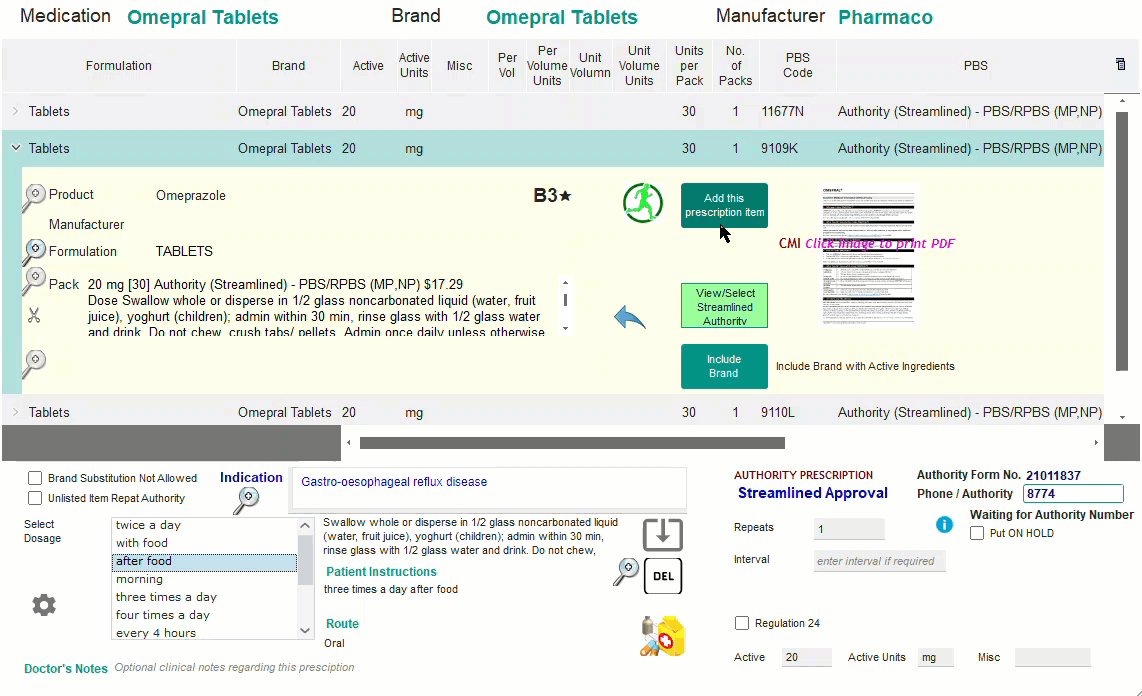Select 'four times a day' dosage option
This screenshot has height=696, width=1142.
coord(204,615)
